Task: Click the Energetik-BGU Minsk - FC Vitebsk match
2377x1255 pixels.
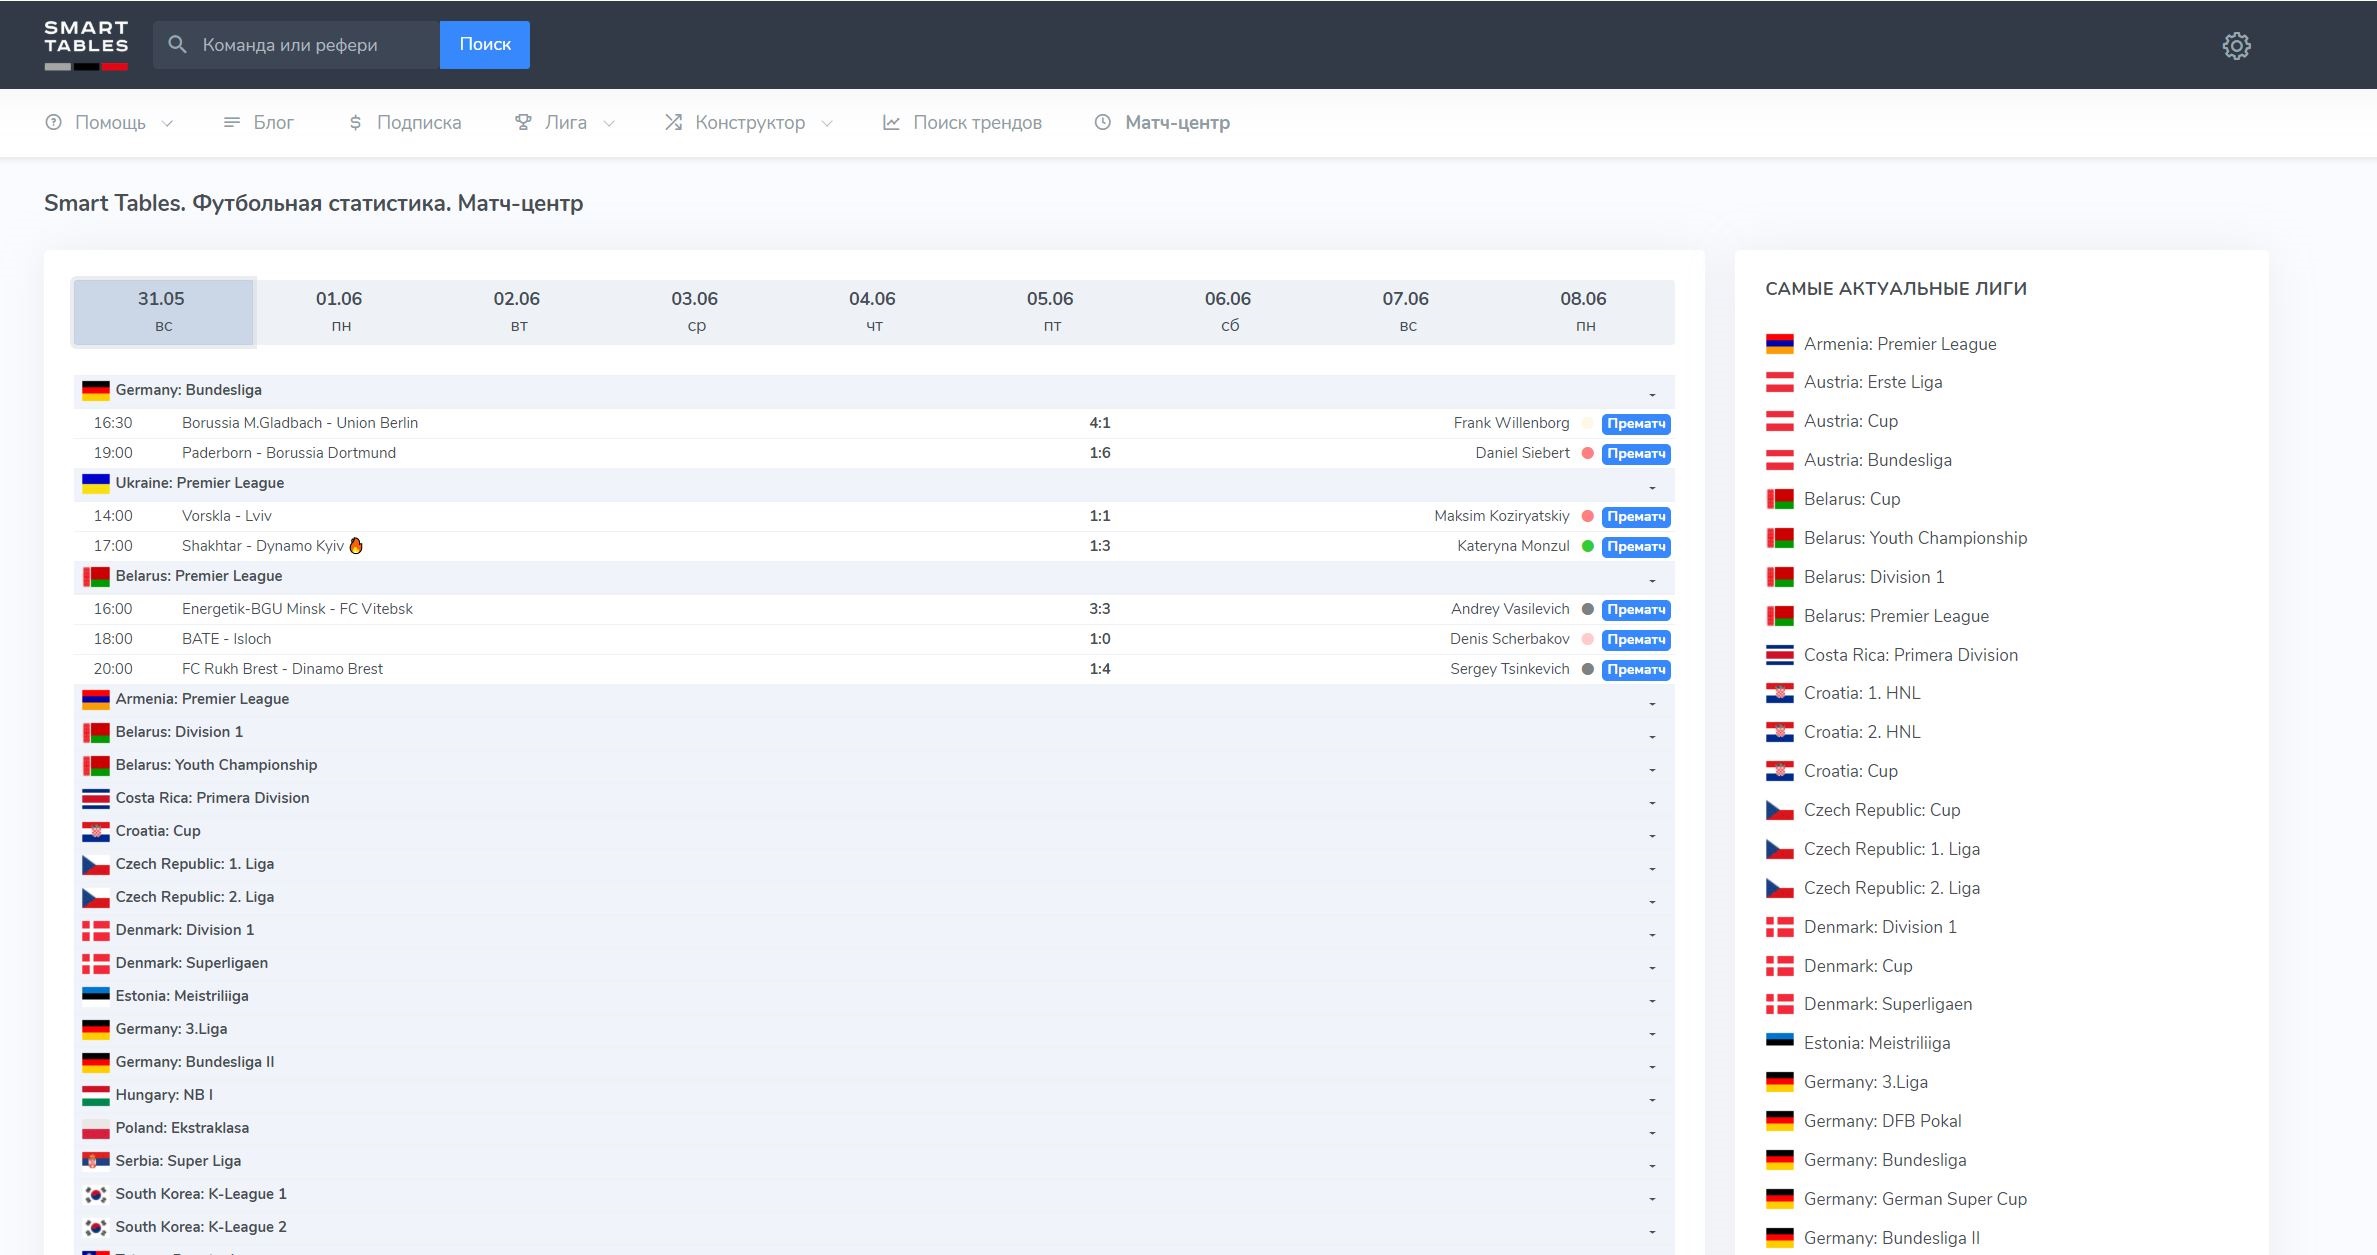Action: pos(297,609)
